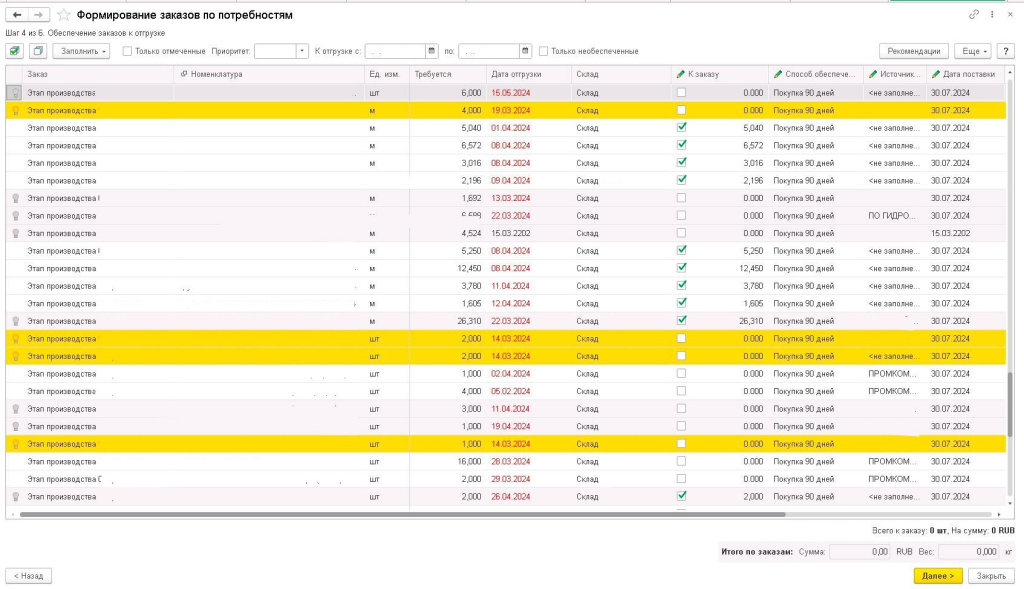Viewport: 1024px width, 589px height.
Task: Open 'Рекомендации' button
Action: point(914,51)
